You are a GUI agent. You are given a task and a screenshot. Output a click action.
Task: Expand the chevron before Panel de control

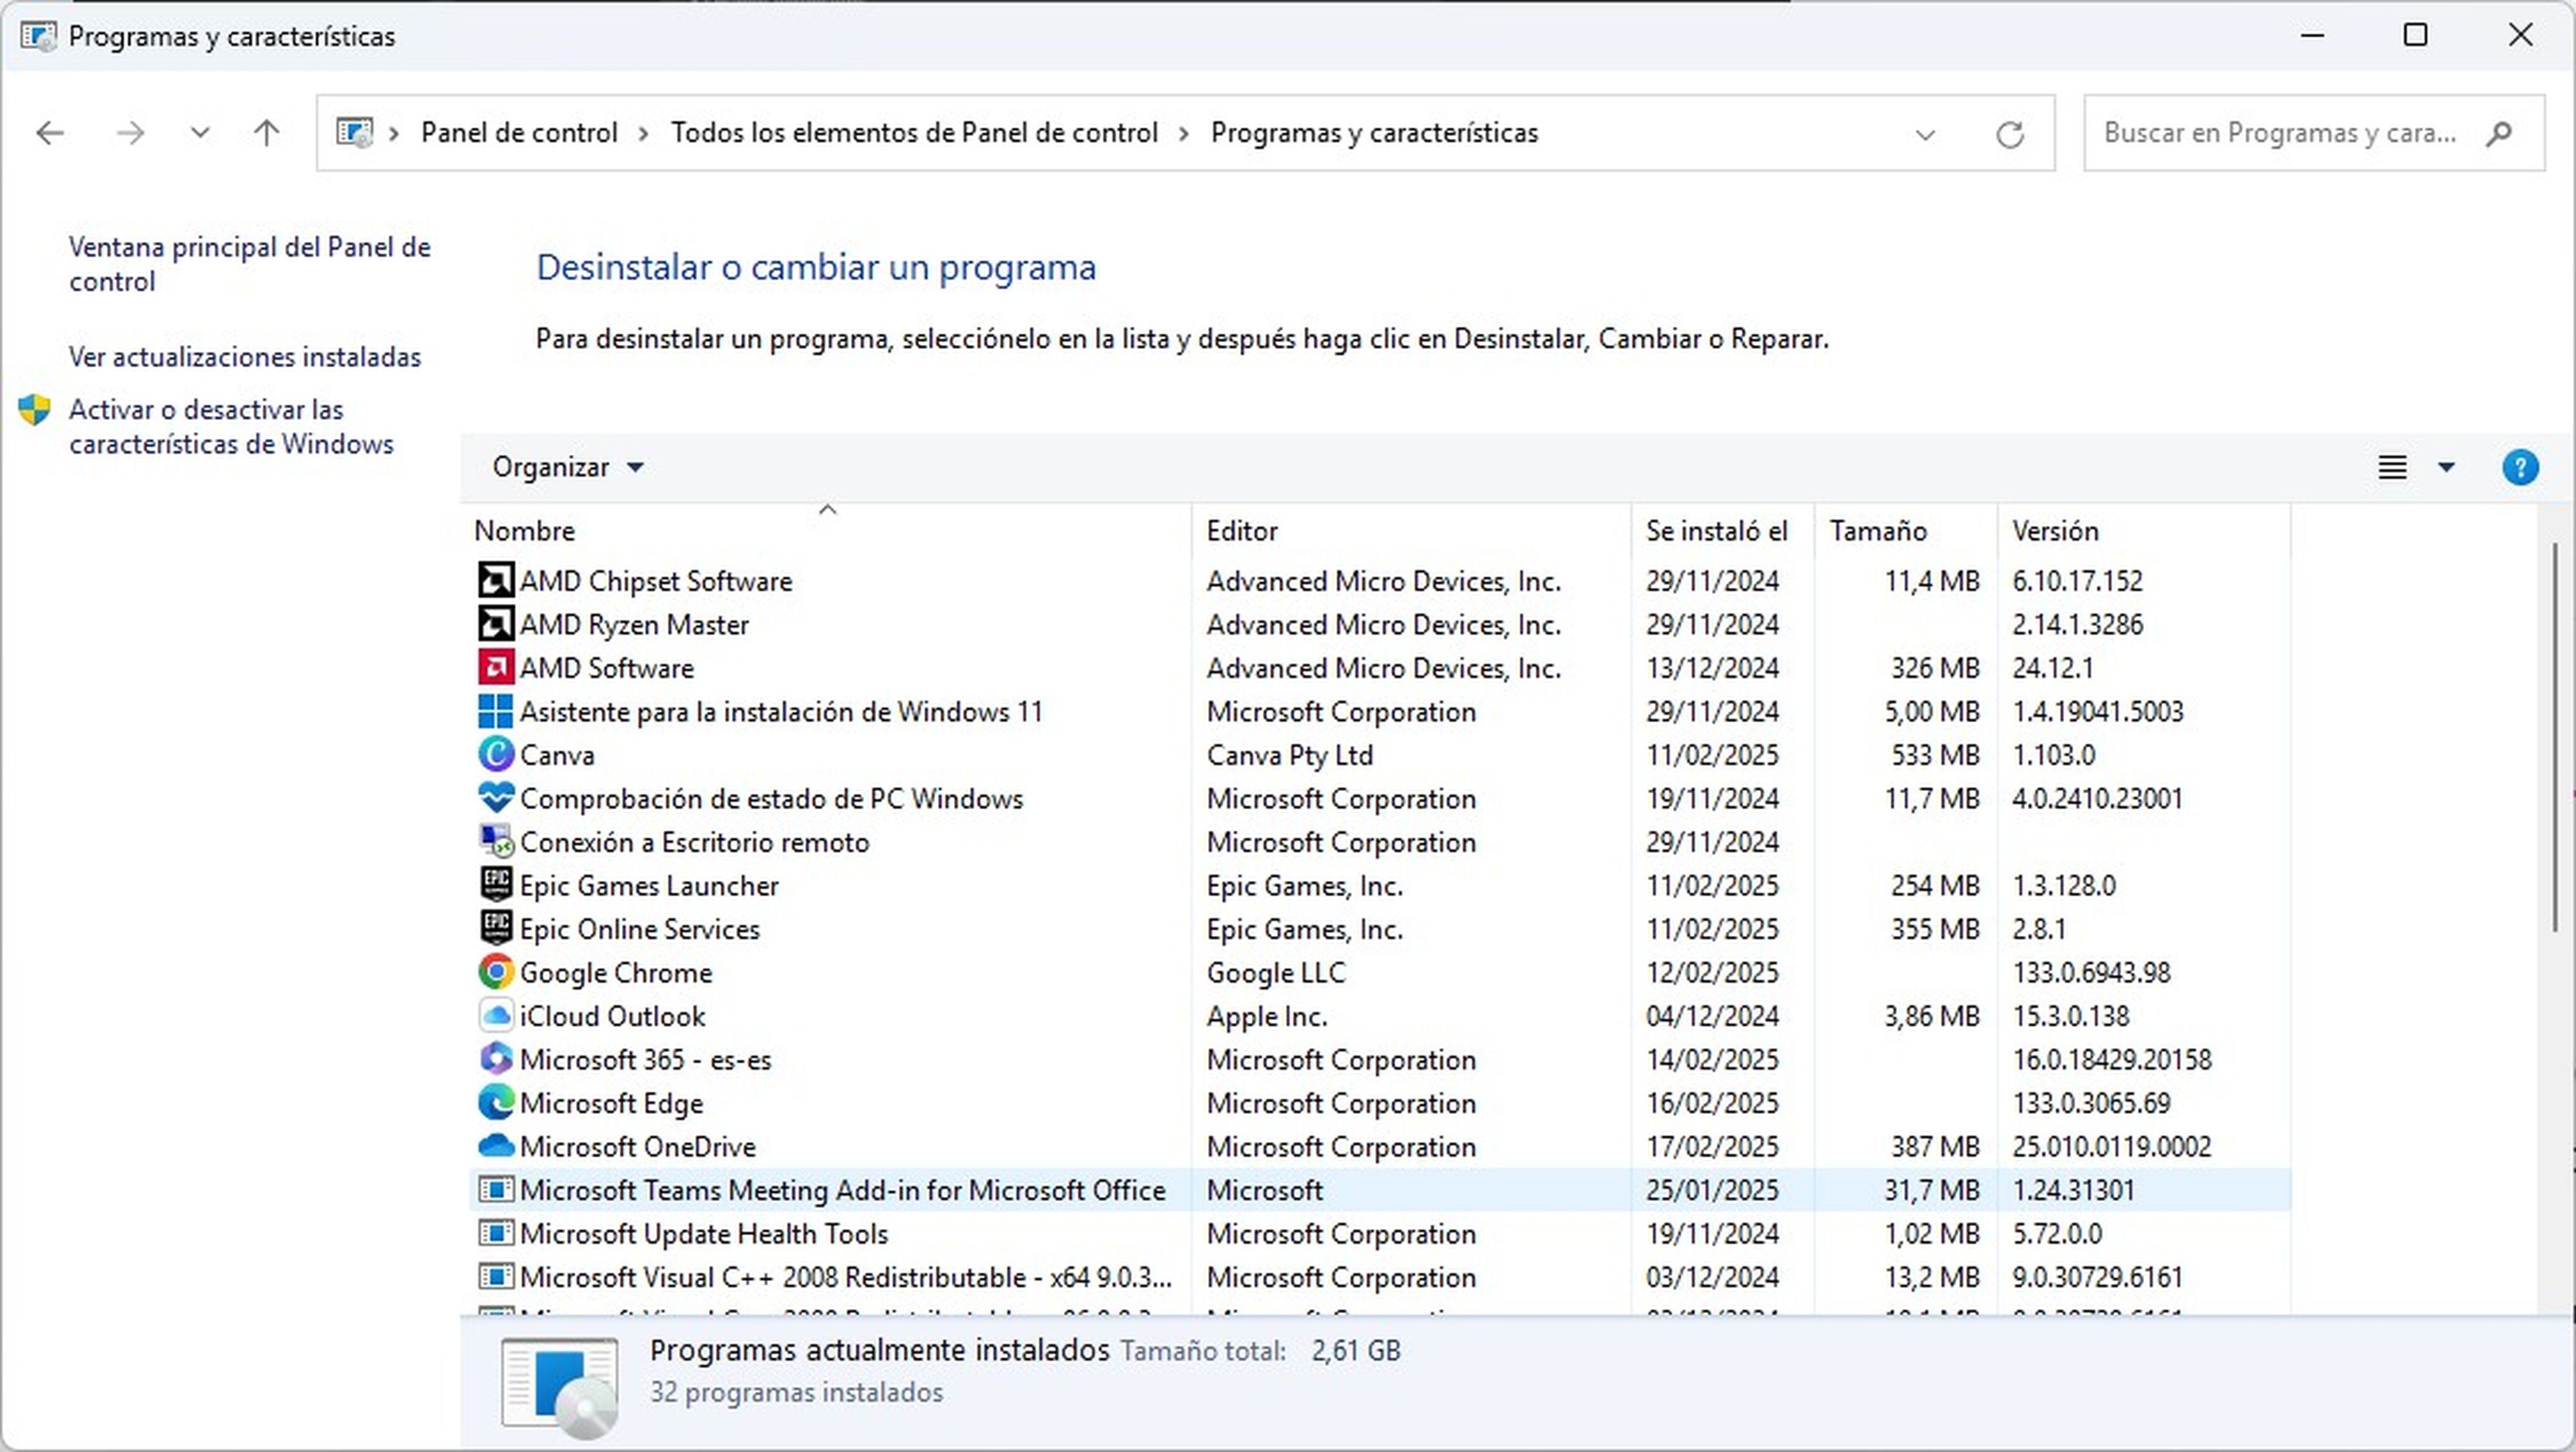click(x=394, y=133)
